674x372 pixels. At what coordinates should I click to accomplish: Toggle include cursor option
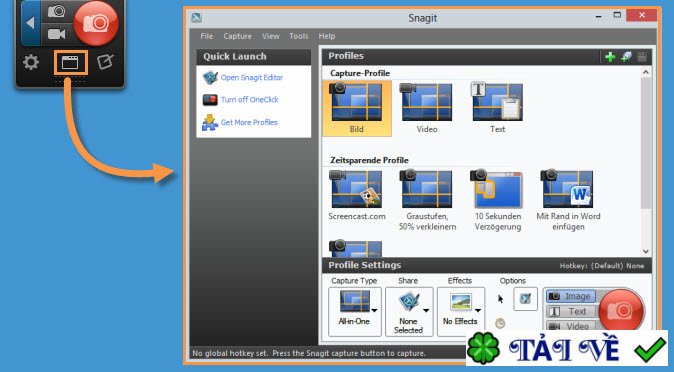(500, 298)
